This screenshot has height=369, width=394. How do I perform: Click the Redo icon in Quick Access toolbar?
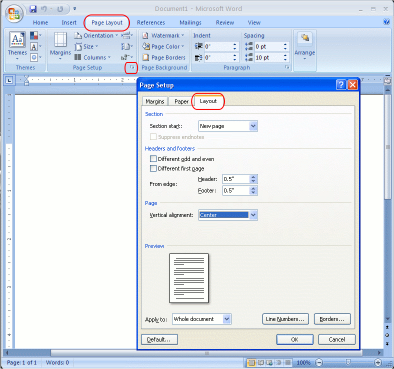click(60, 9)
